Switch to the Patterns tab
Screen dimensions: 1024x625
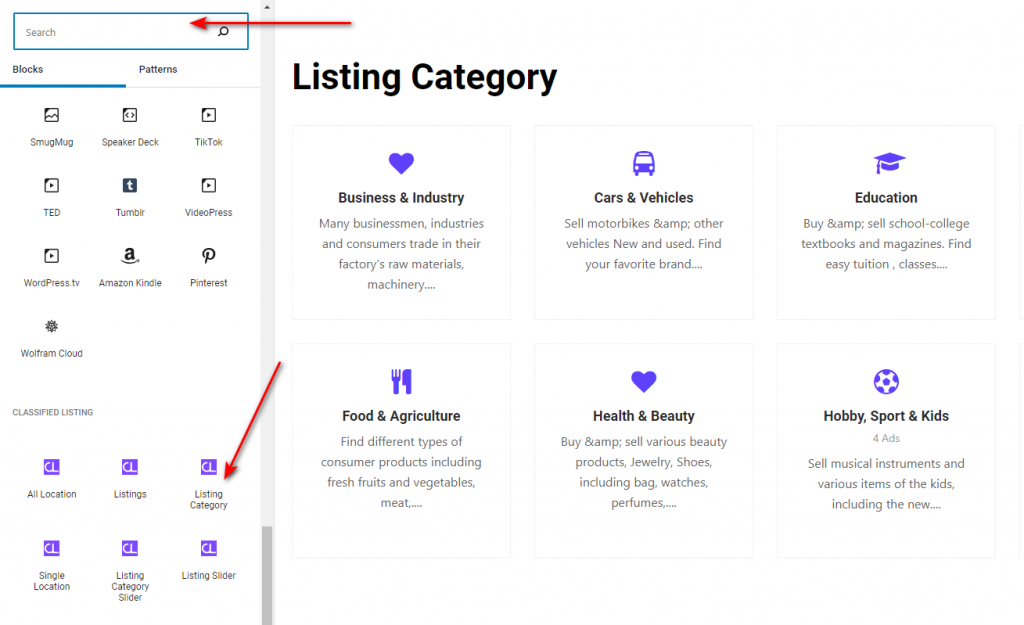click(158, 69)
